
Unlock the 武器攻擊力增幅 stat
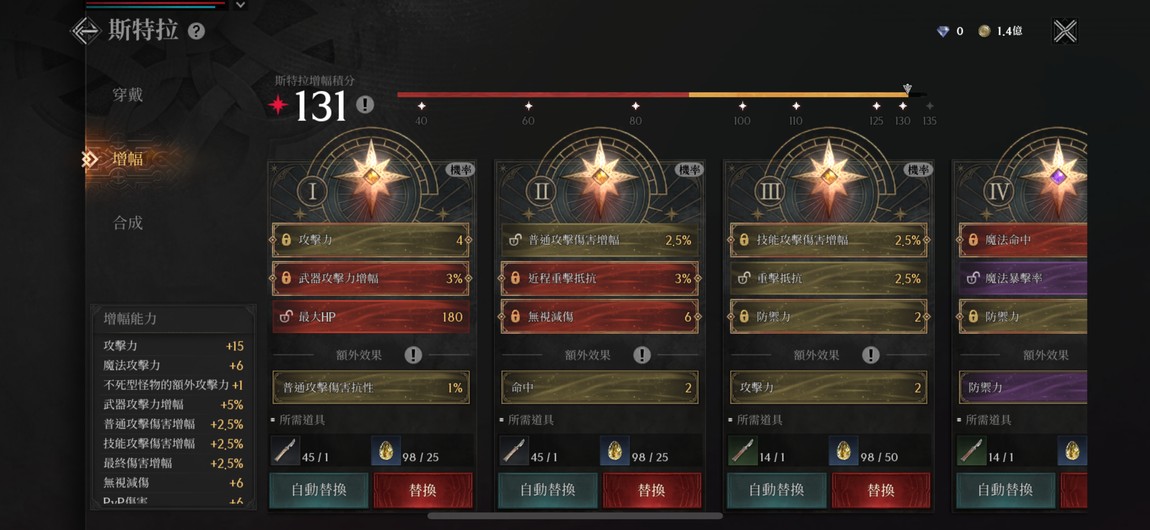coord(286,279)
